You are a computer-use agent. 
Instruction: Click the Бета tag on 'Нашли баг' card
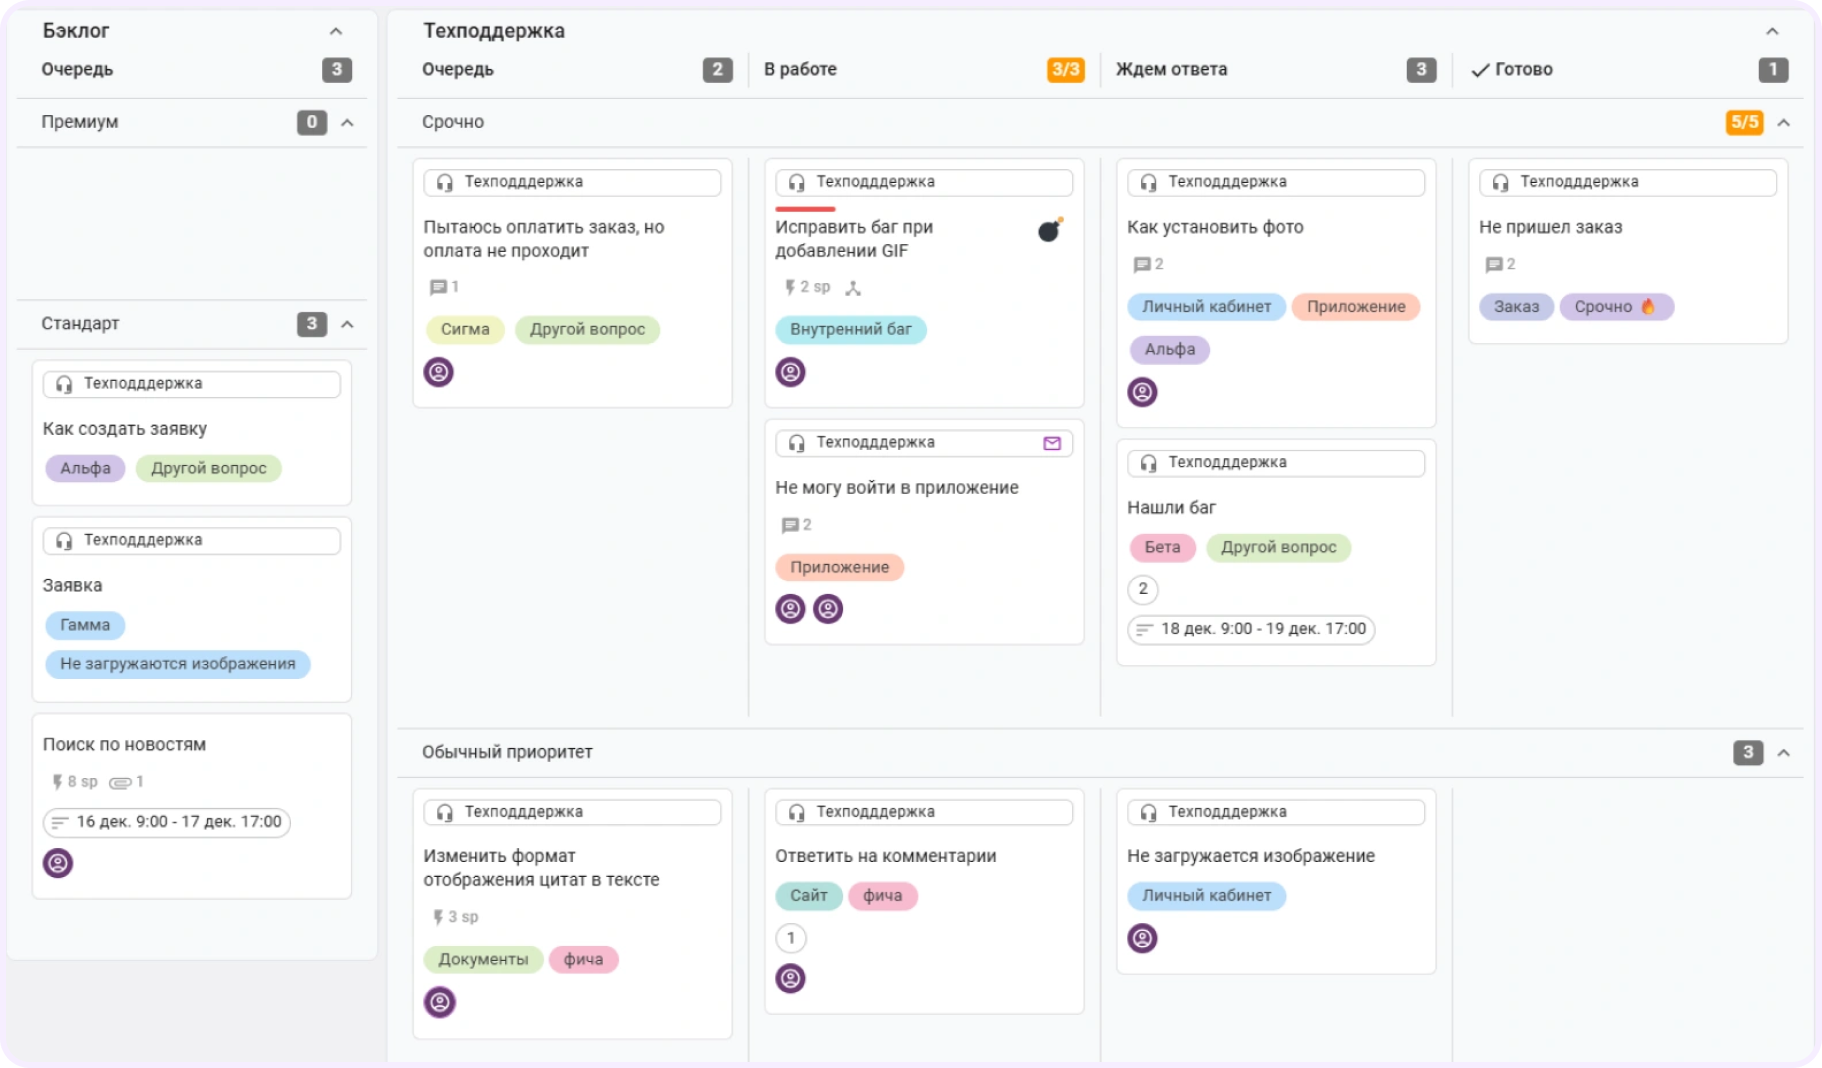tap(1162, 547)
